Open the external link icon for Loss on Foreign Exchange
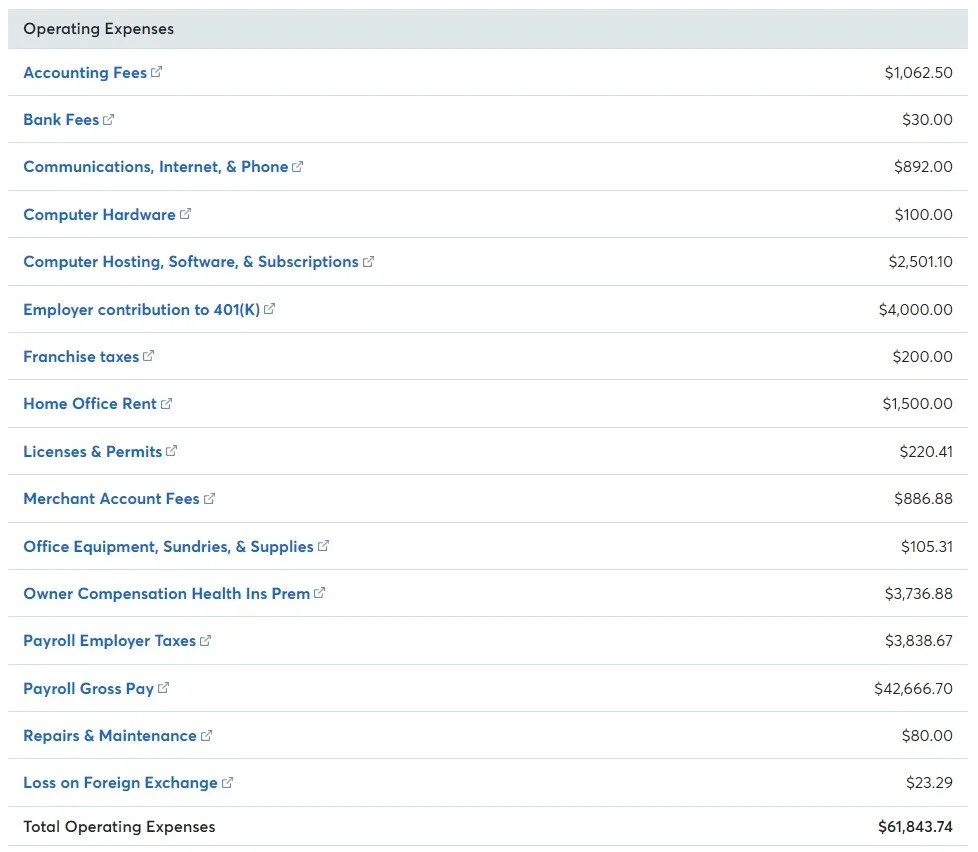978x852 pixels. (227, 782)
